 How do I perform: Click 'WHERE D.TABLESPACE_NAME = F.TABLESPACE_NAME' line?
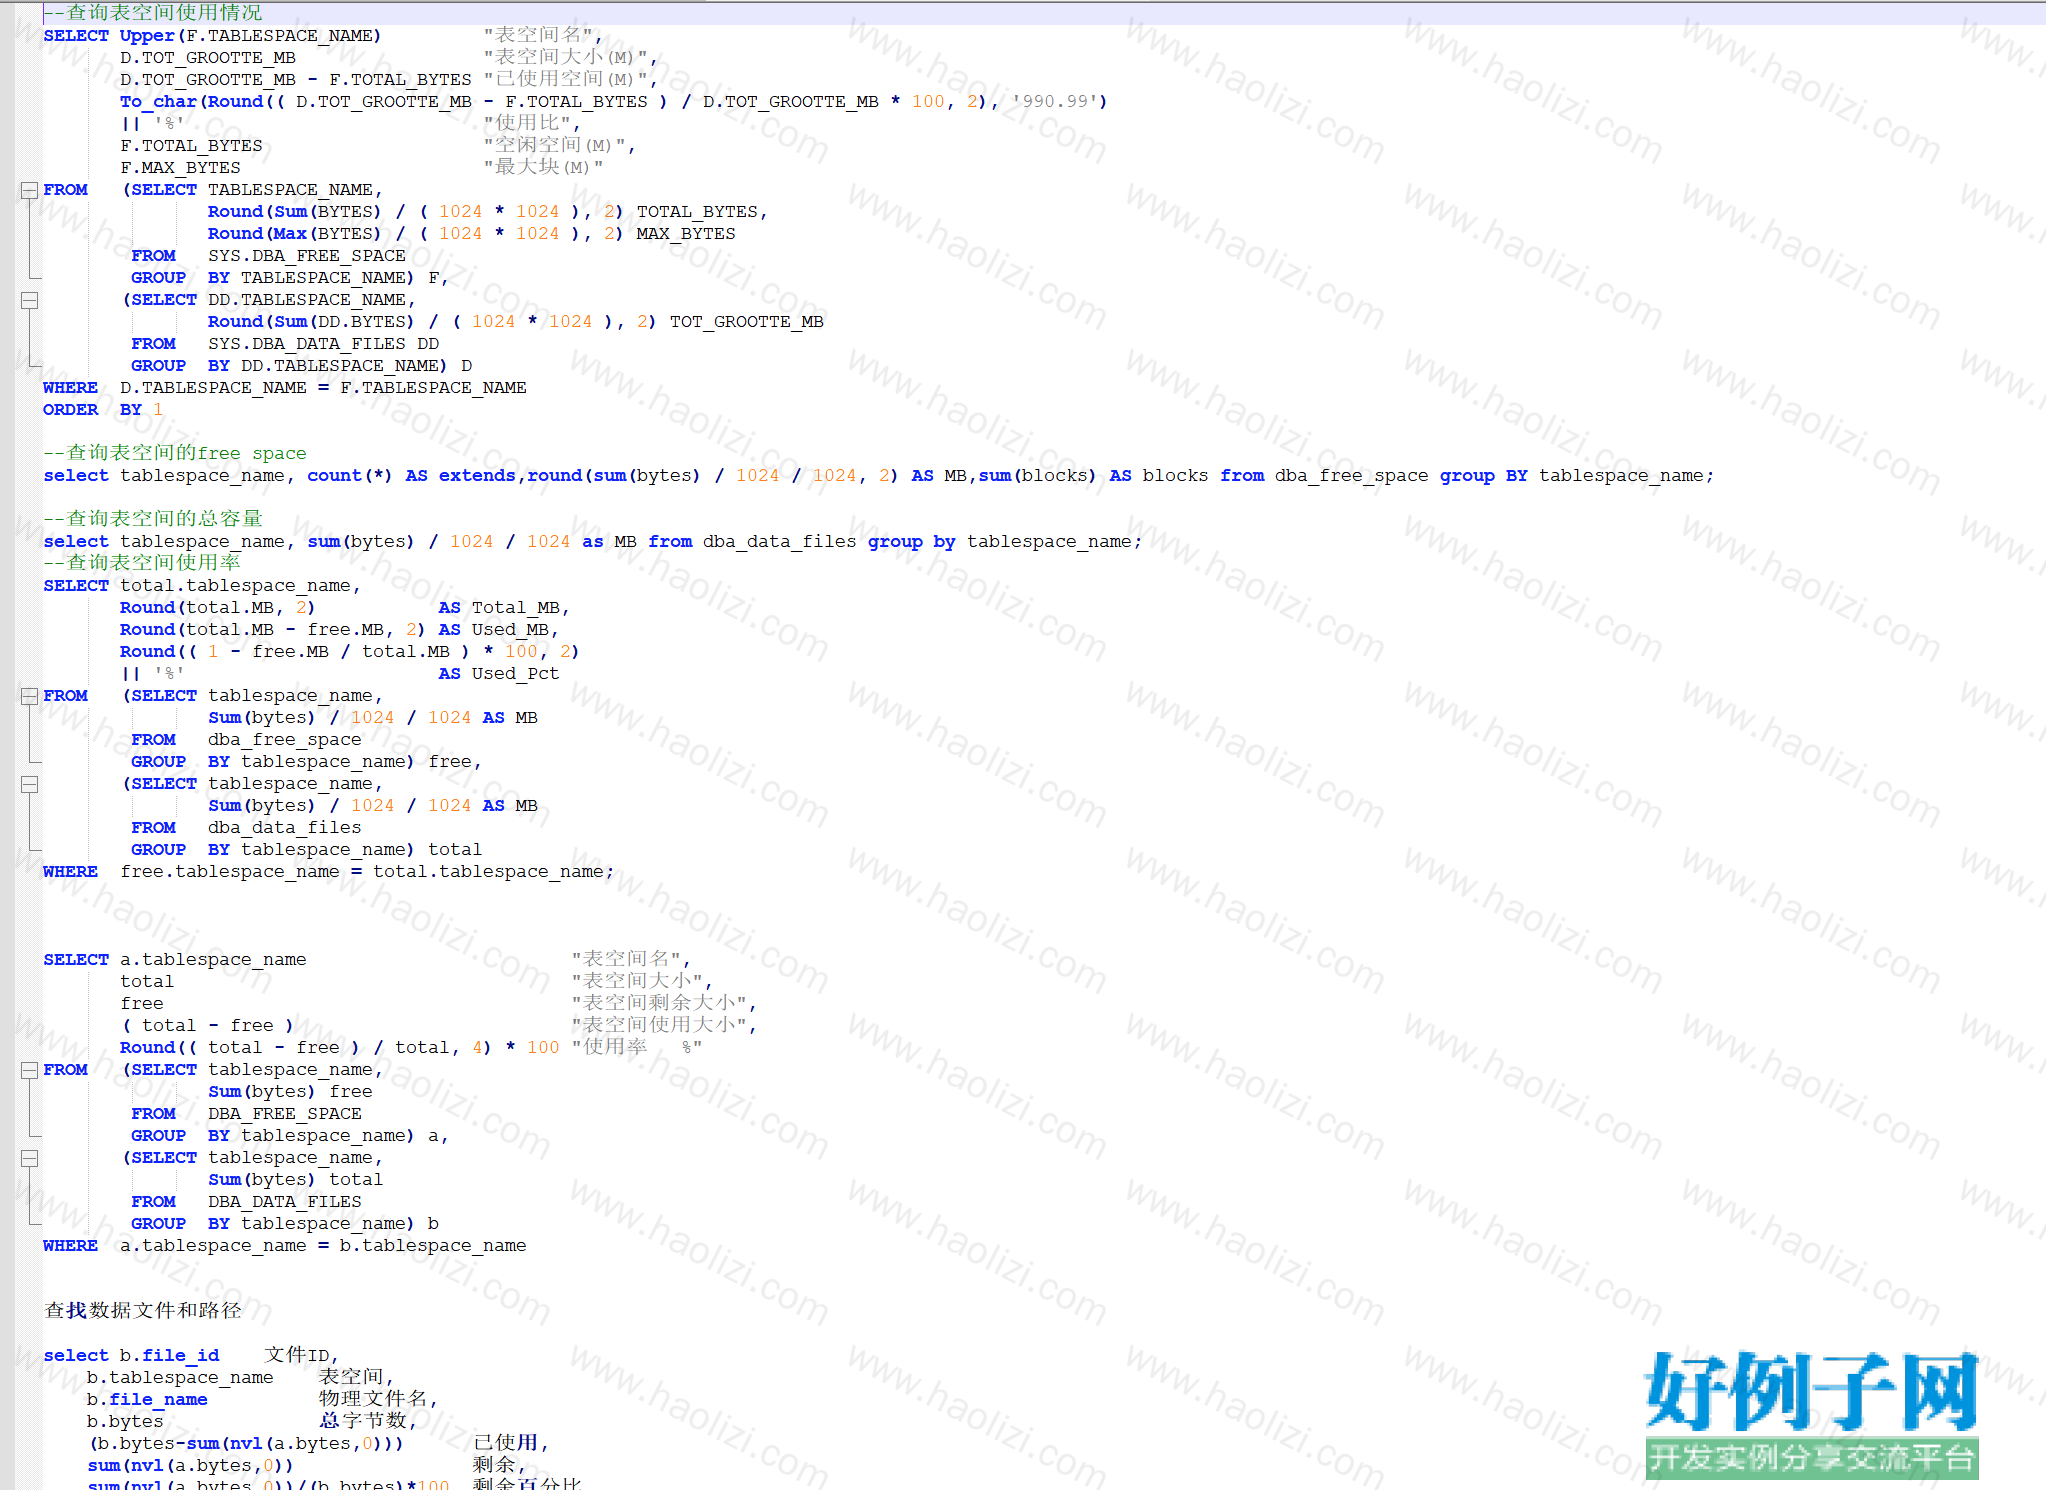285,388
